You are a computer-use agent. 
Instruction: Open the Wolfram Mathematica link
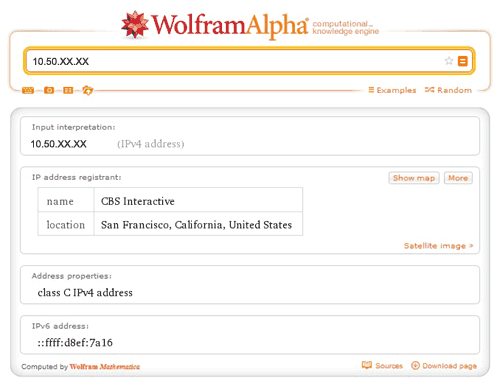tap(105, 367)
